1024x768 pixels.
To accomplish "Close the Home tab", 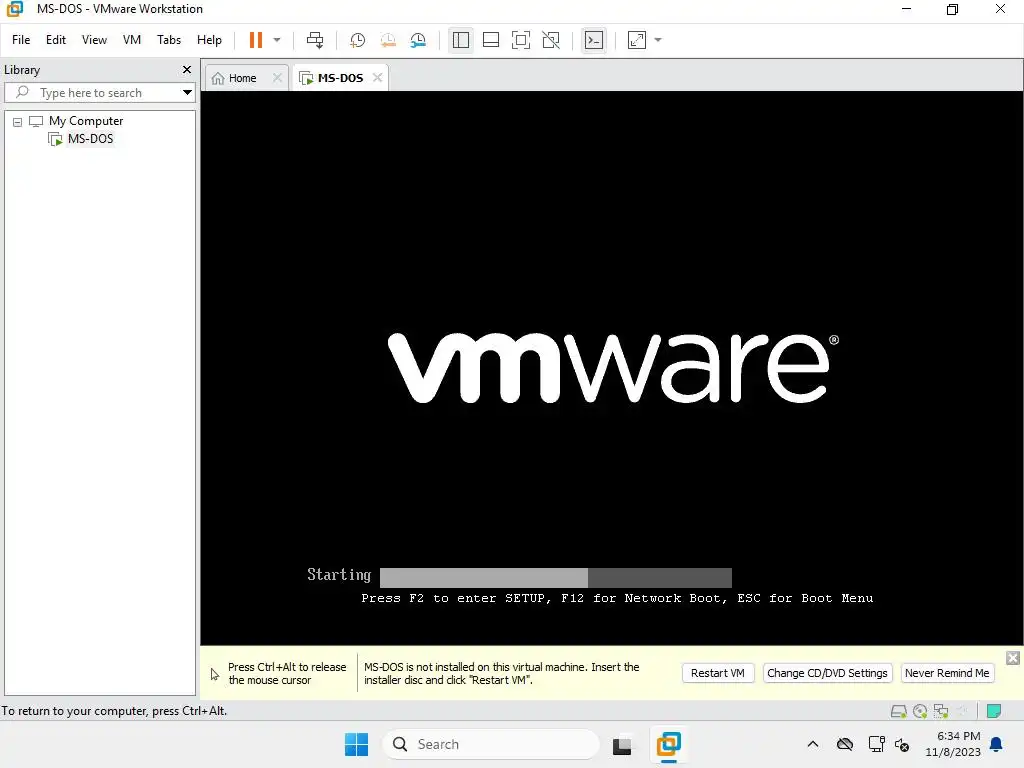I will (278, 78).
